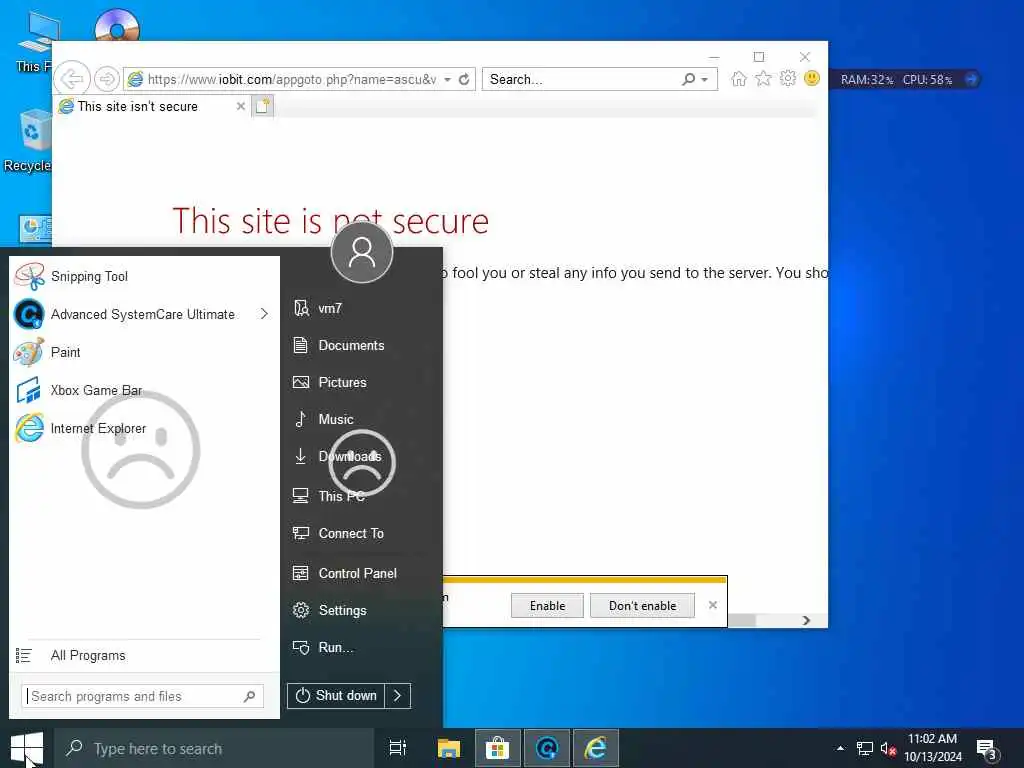Open Favorites star icon in IE
Viewport: 1024px width, 768px height.
pos(763,79)
